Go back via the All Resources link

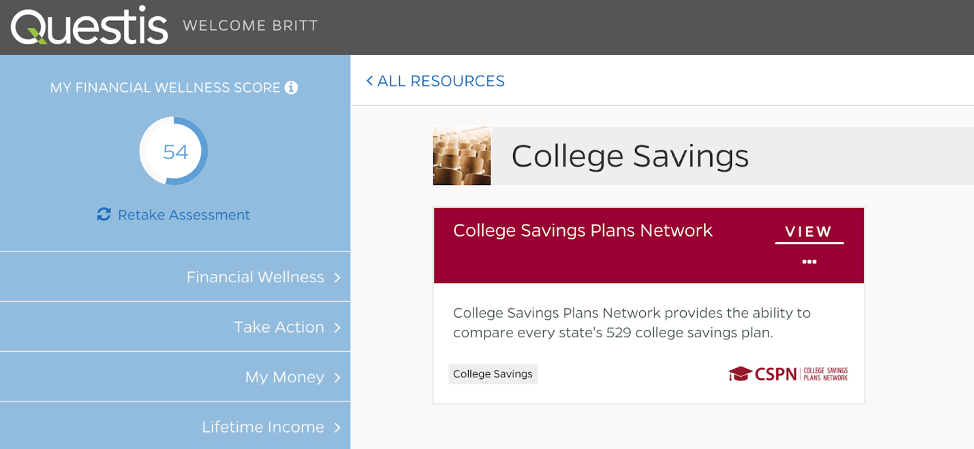(441, 81)
